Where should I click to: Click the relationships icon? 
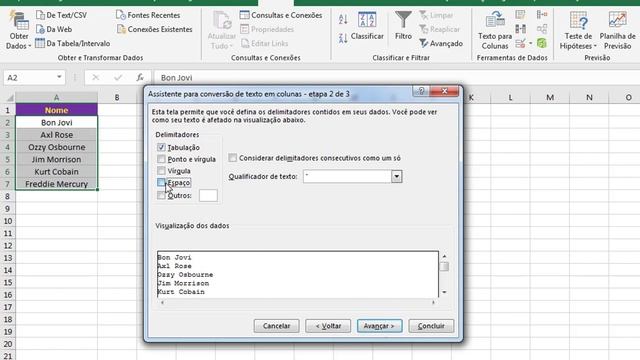pyautogui.click(x=542, y=29)
